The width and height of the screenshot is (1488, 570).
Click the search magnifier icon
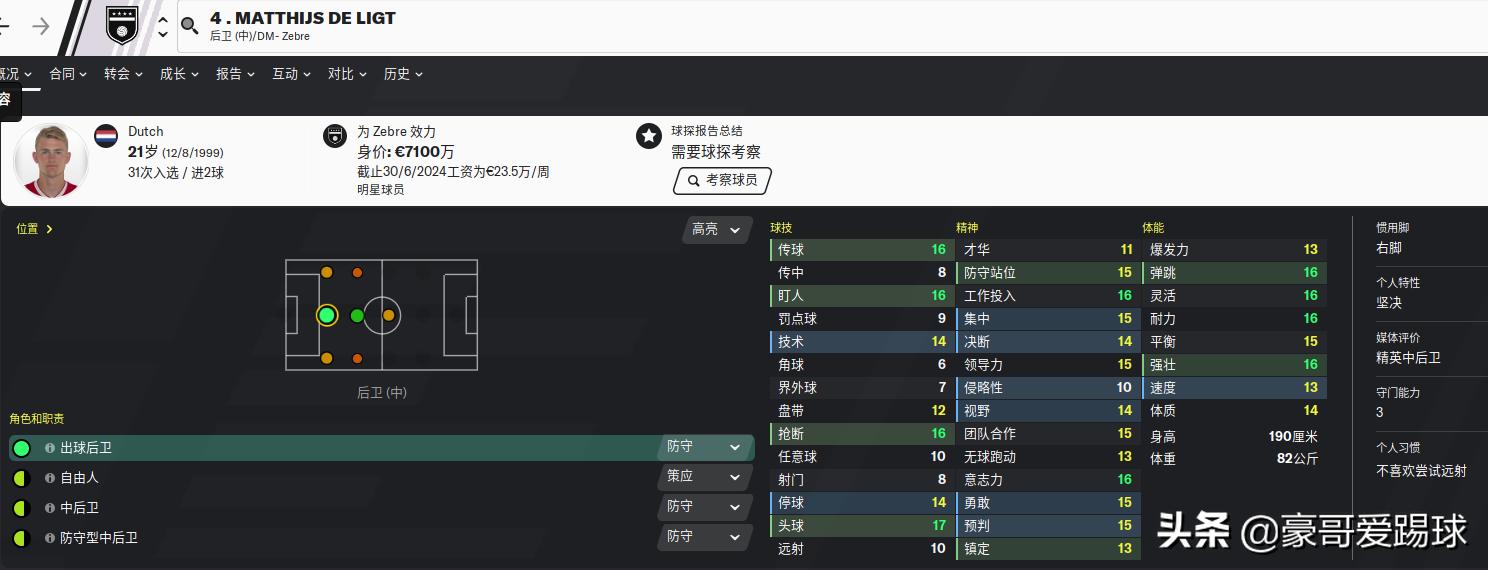pos(190,26)
